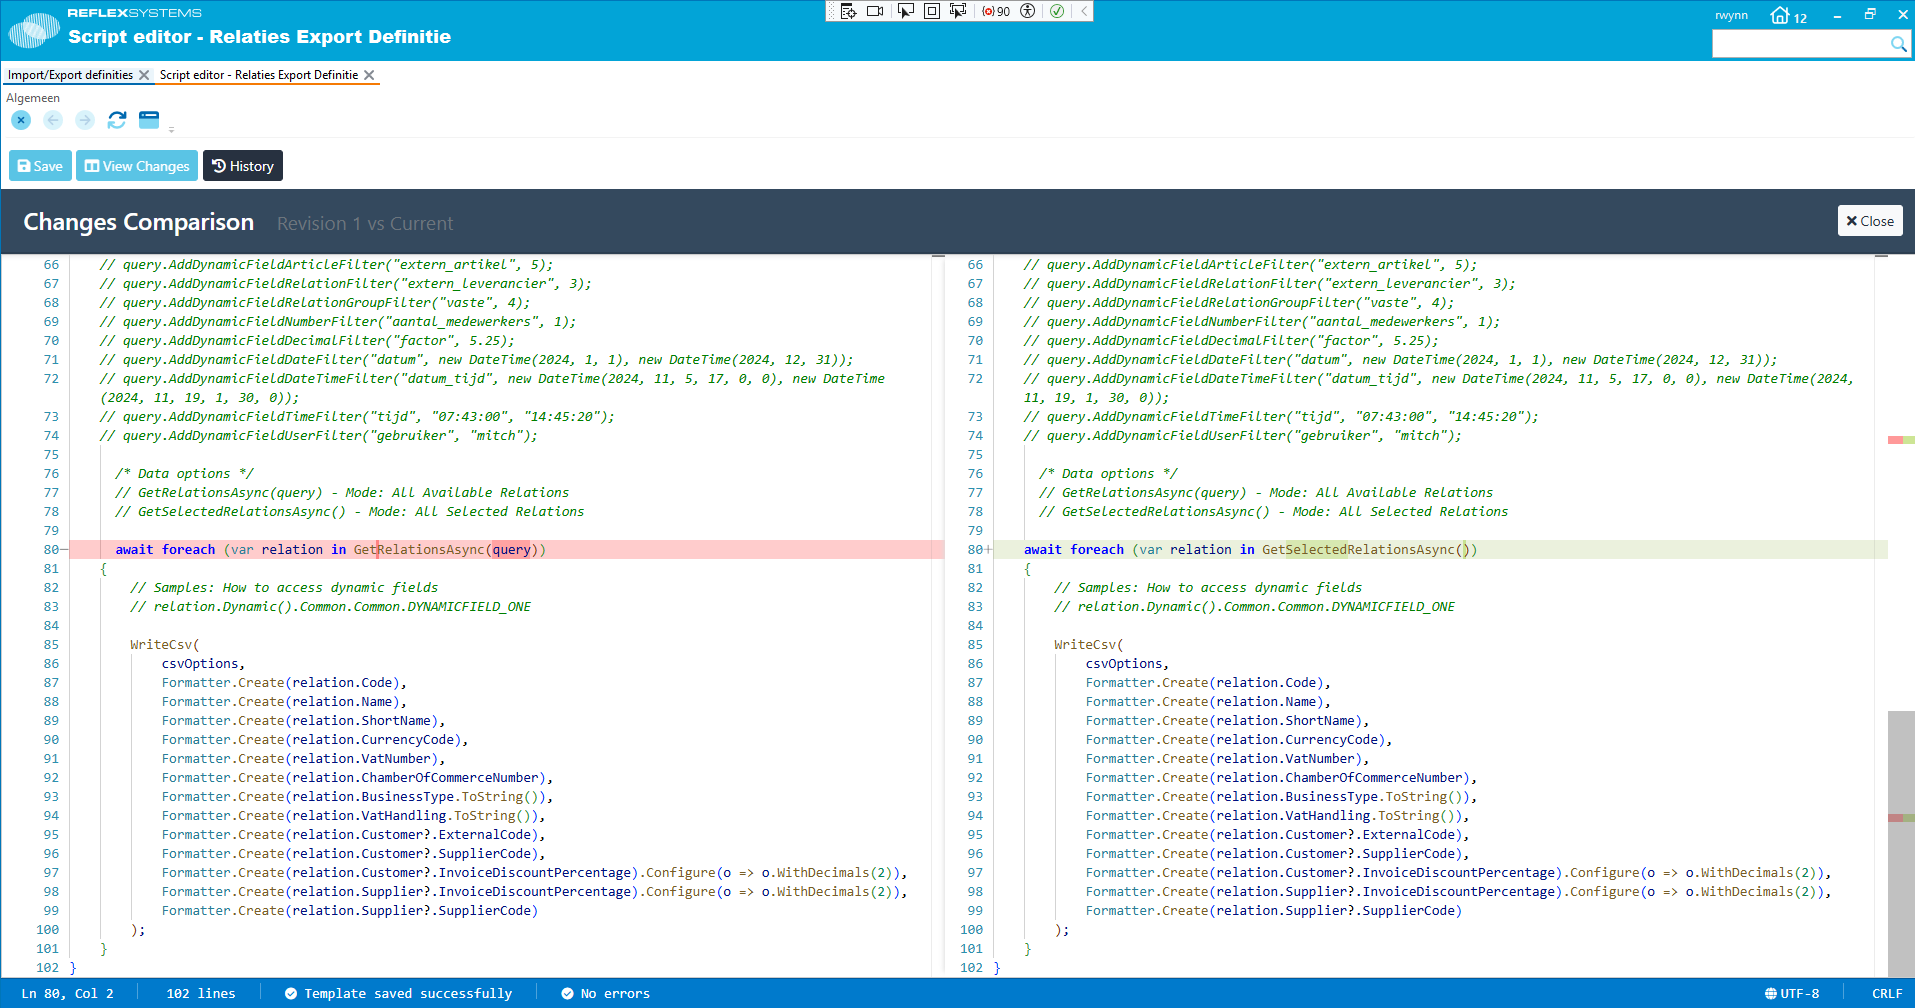Viewport: 1915px width, 1008px height.
Task: Click line number 66 in the left pane
Action: click(x=51, y=265)
